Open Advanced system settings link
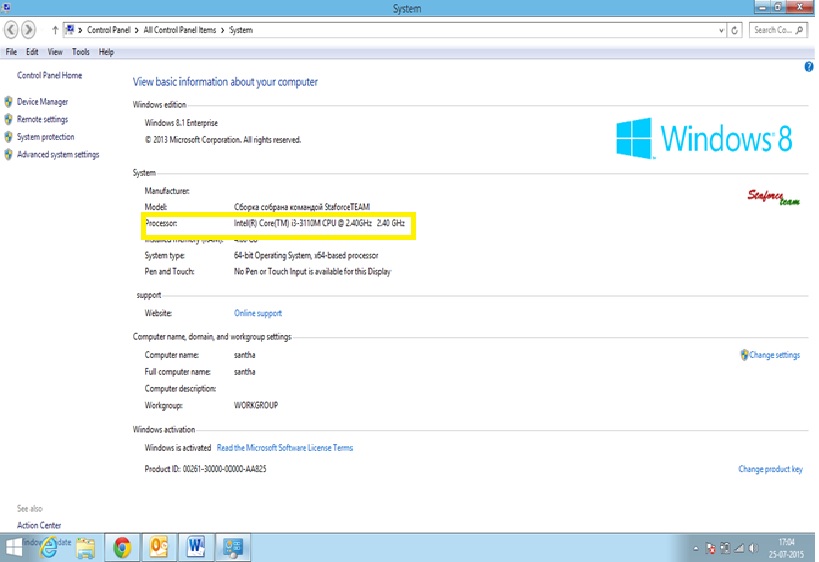 tap(58, 155)
